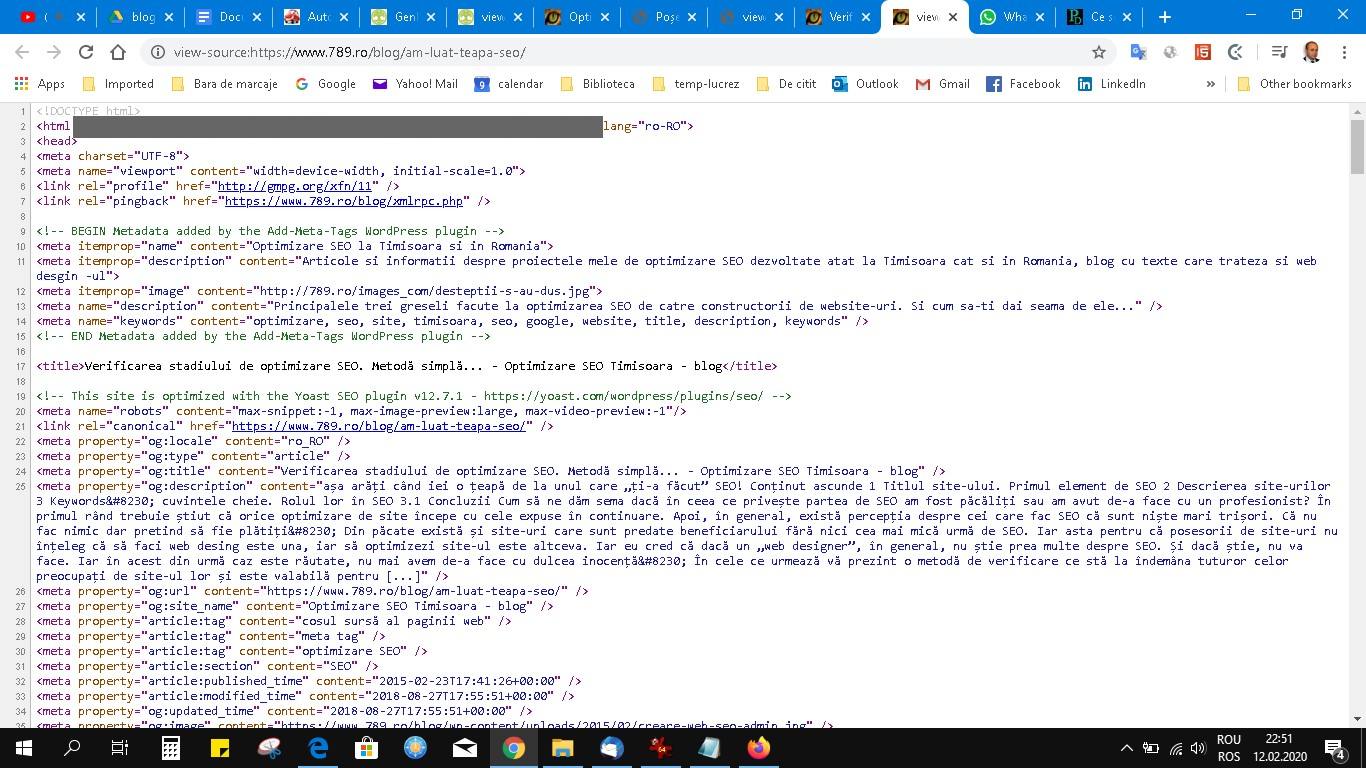Open Task View on the taskbar
Viewport: 1366px width, 768px height.
tap(119, 748)
